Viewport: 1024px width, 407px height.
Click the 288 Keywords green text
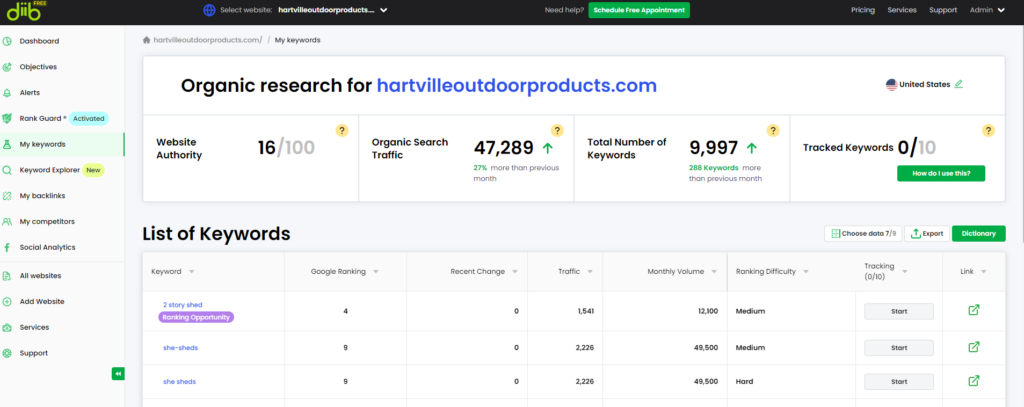point(714,168)
